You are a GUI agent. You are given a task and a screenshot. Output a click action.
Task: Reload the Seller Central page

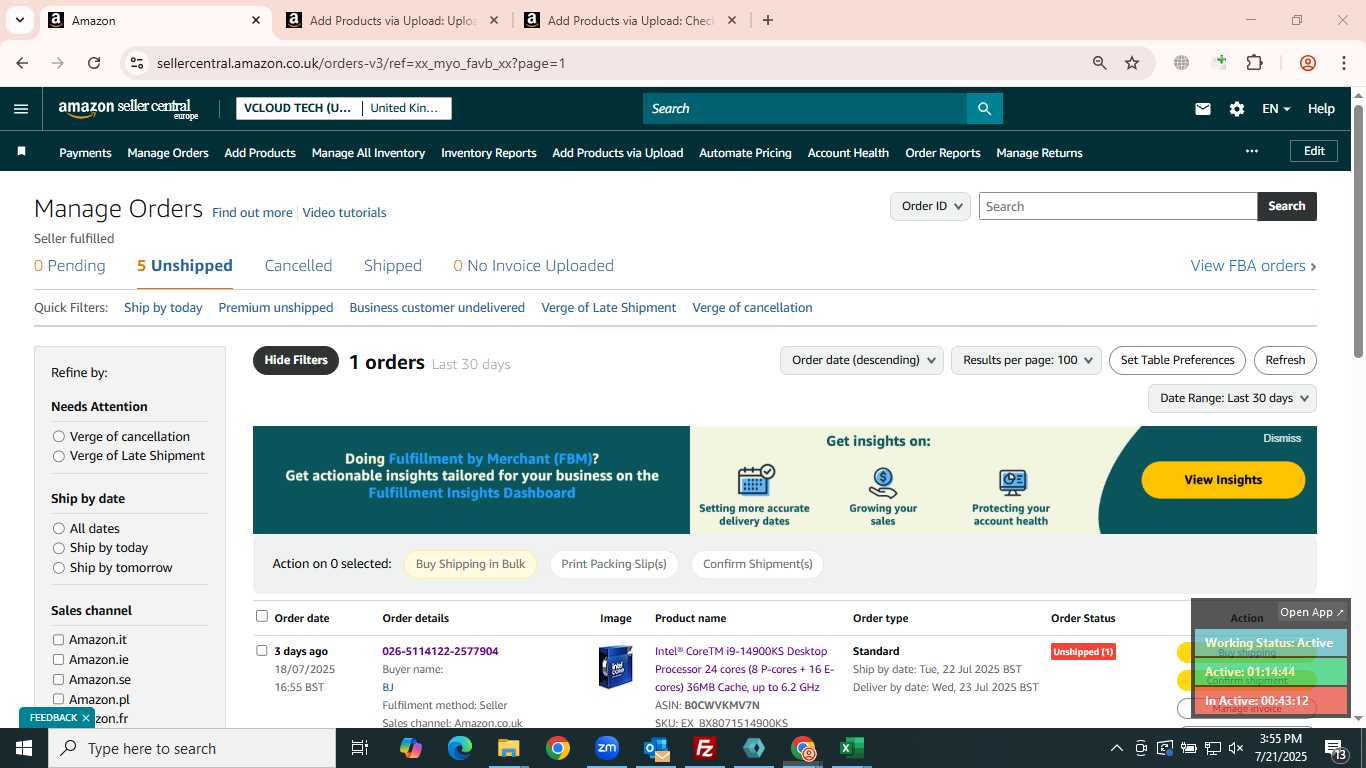tap(94, 63)
